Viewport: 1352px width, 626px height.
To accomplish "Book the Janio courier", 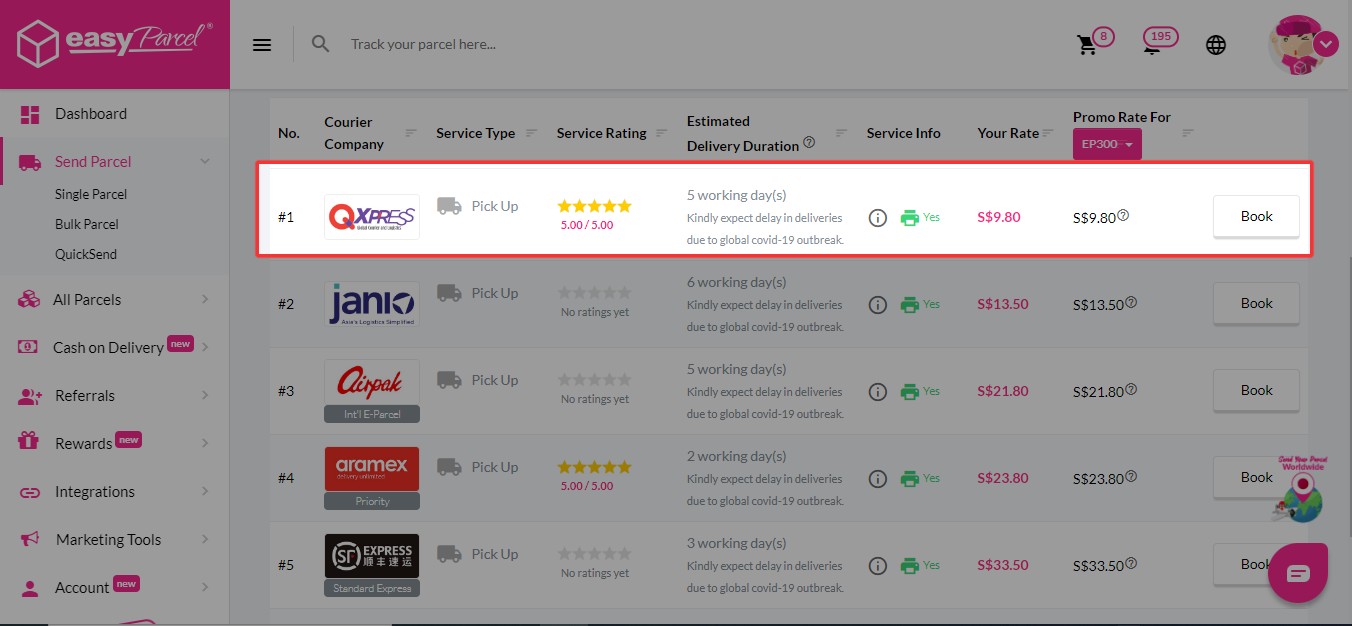I will coord(1256,304).
